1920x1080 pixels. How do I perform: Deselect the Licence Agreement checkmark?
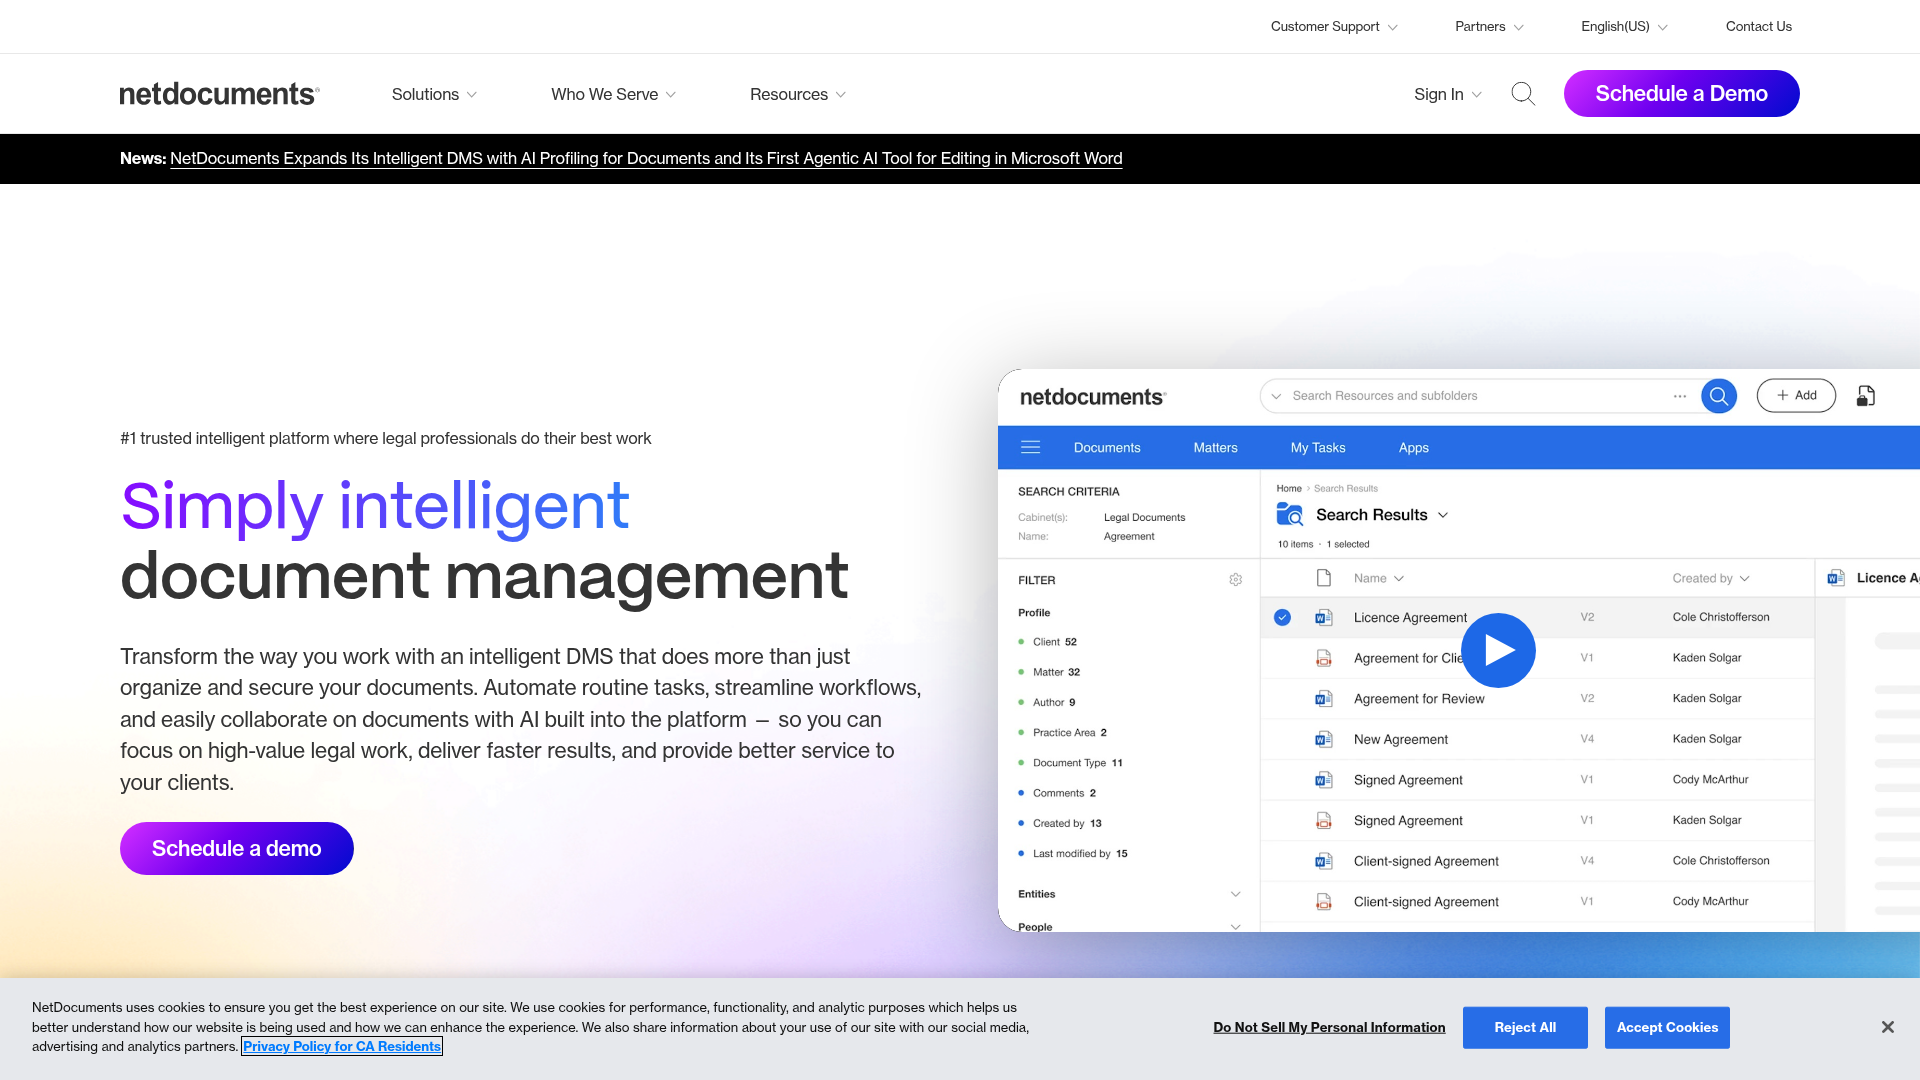tap(1282, 617)
